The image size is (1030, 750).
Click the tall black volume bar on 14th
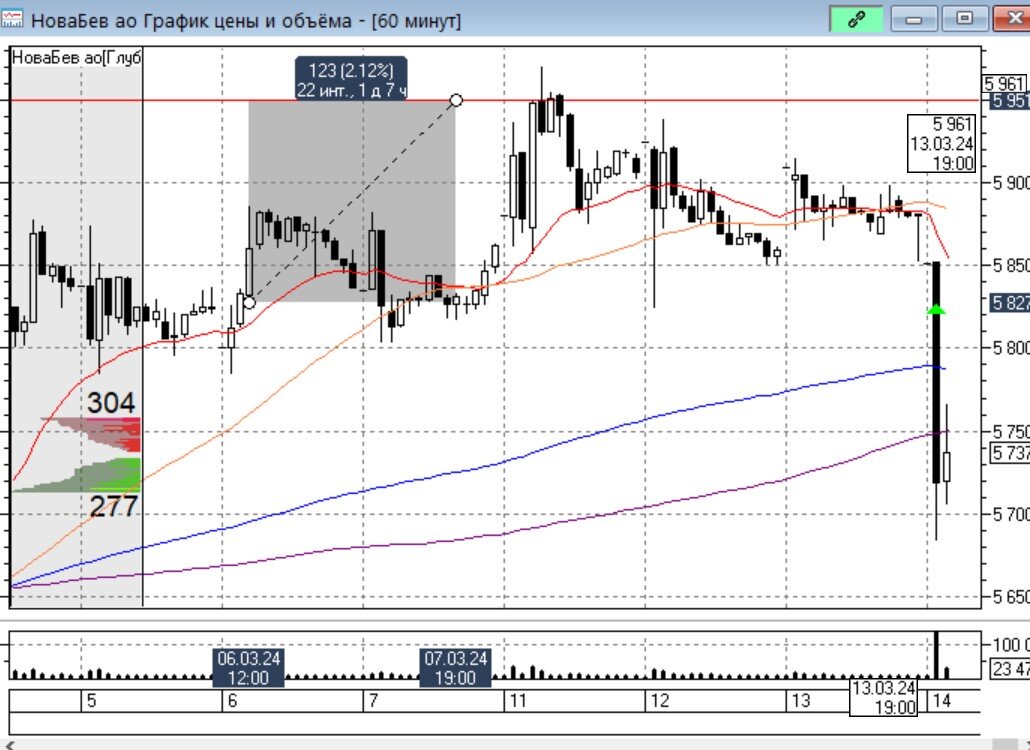pyautogui.click(x=936, y=655)
